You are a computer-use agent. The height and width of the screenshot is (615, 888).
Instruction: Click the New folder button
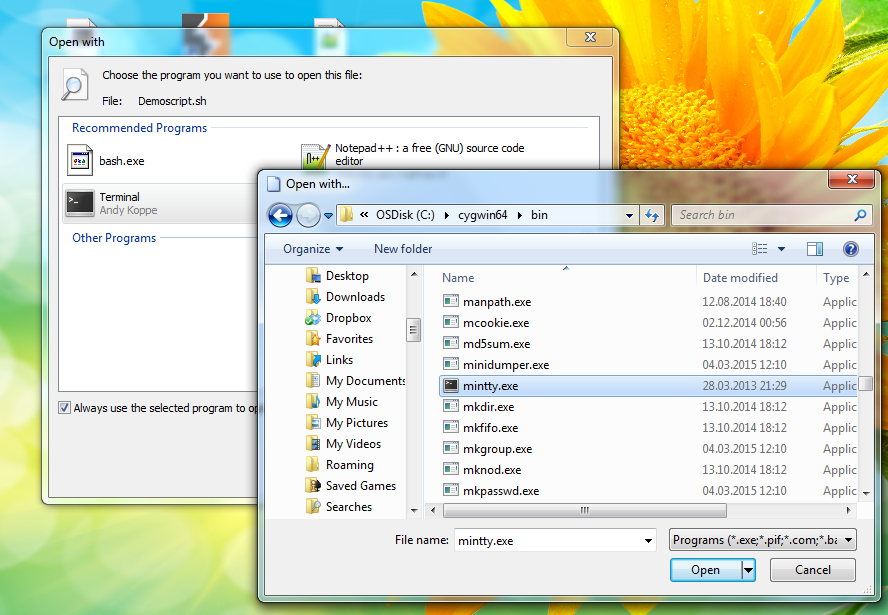(x=403, y=249)
